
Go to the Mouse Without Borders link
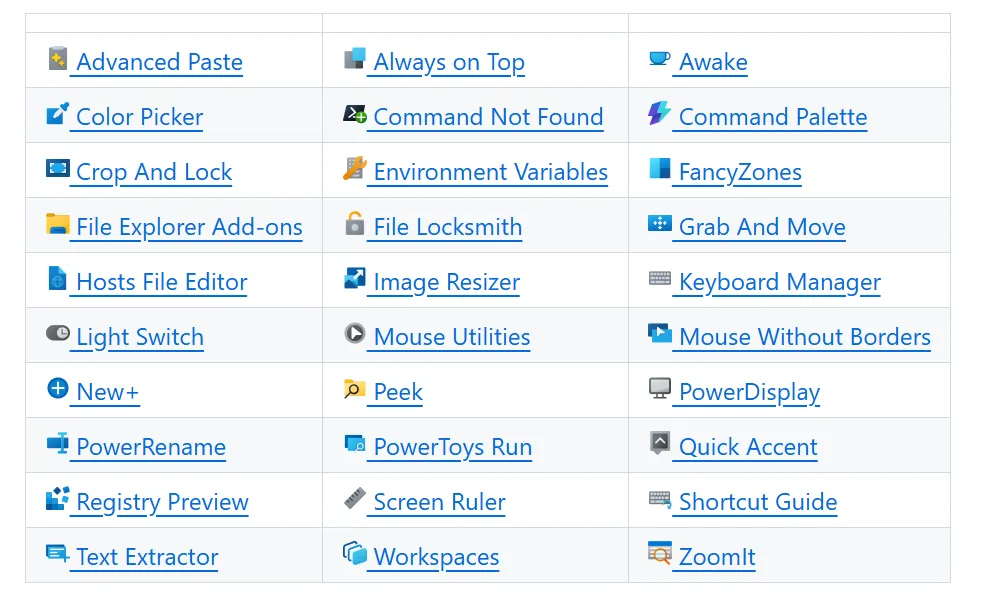coord(804,337)
